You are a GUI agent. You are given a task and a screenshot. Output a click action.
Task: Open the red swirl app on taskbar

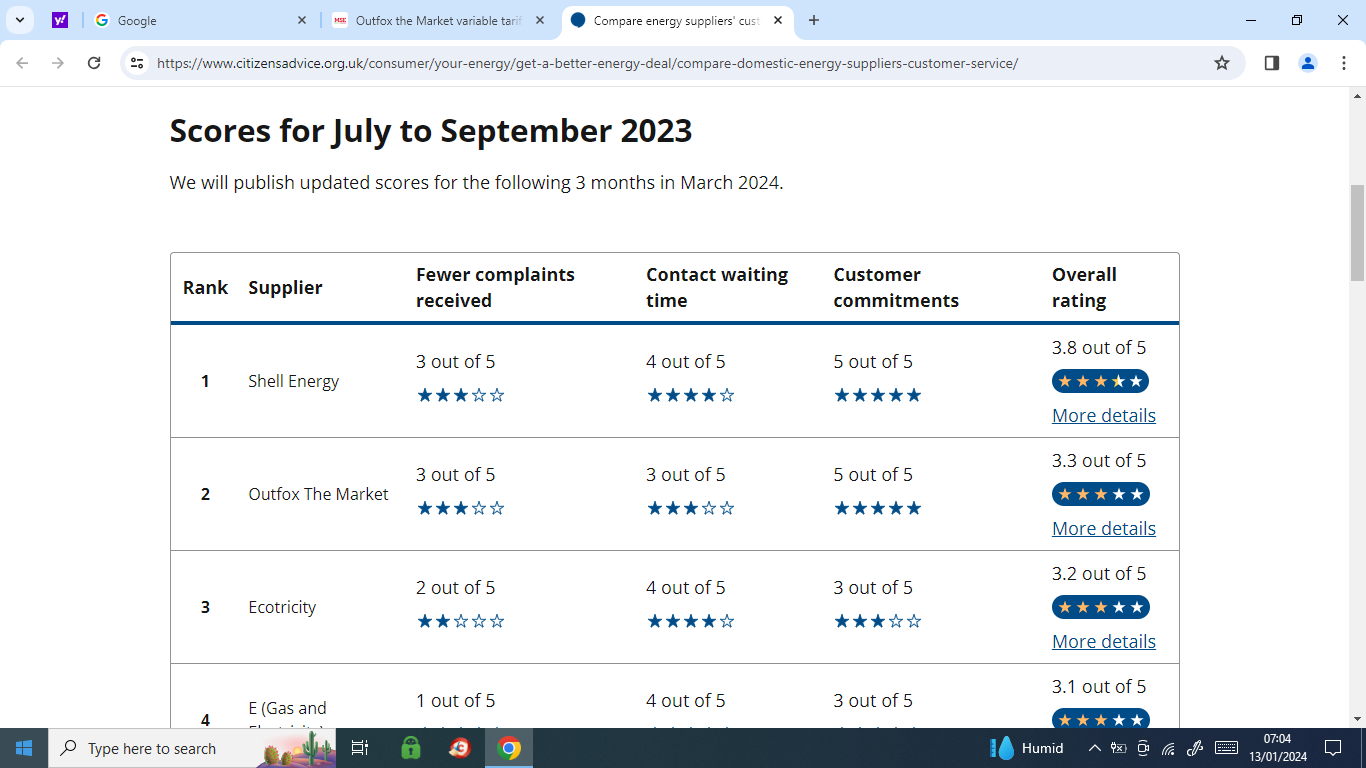(x=460, y=748)
